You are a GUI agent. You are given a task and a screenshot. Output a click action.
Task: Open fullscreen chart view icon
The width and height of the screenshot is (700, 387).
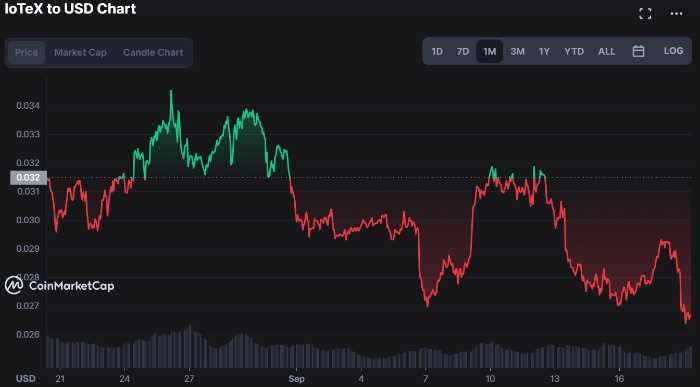coord(645,13)
